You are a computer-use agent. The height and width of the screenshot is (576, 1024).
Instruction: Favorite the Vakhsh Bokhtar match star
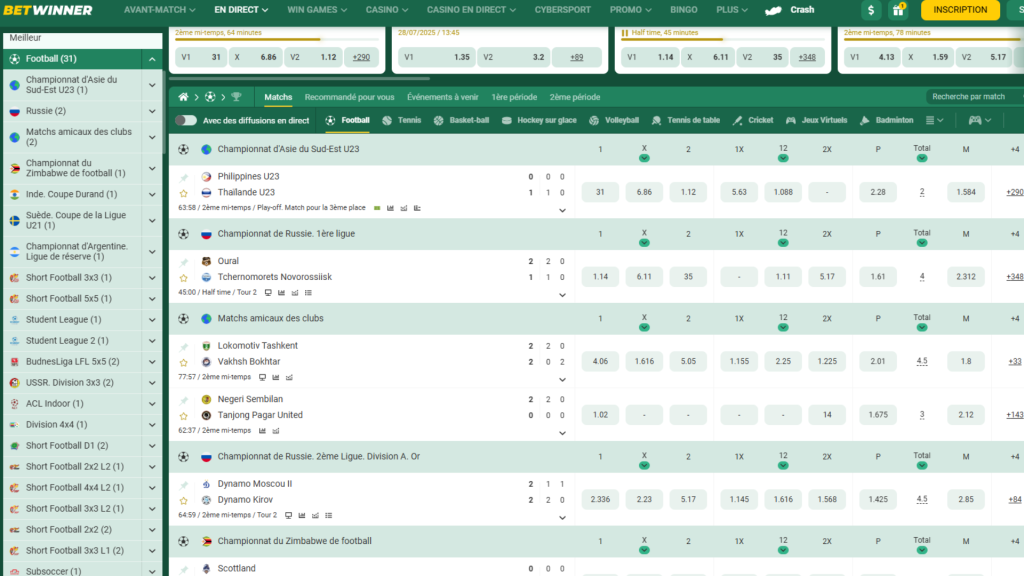[184, 362]
